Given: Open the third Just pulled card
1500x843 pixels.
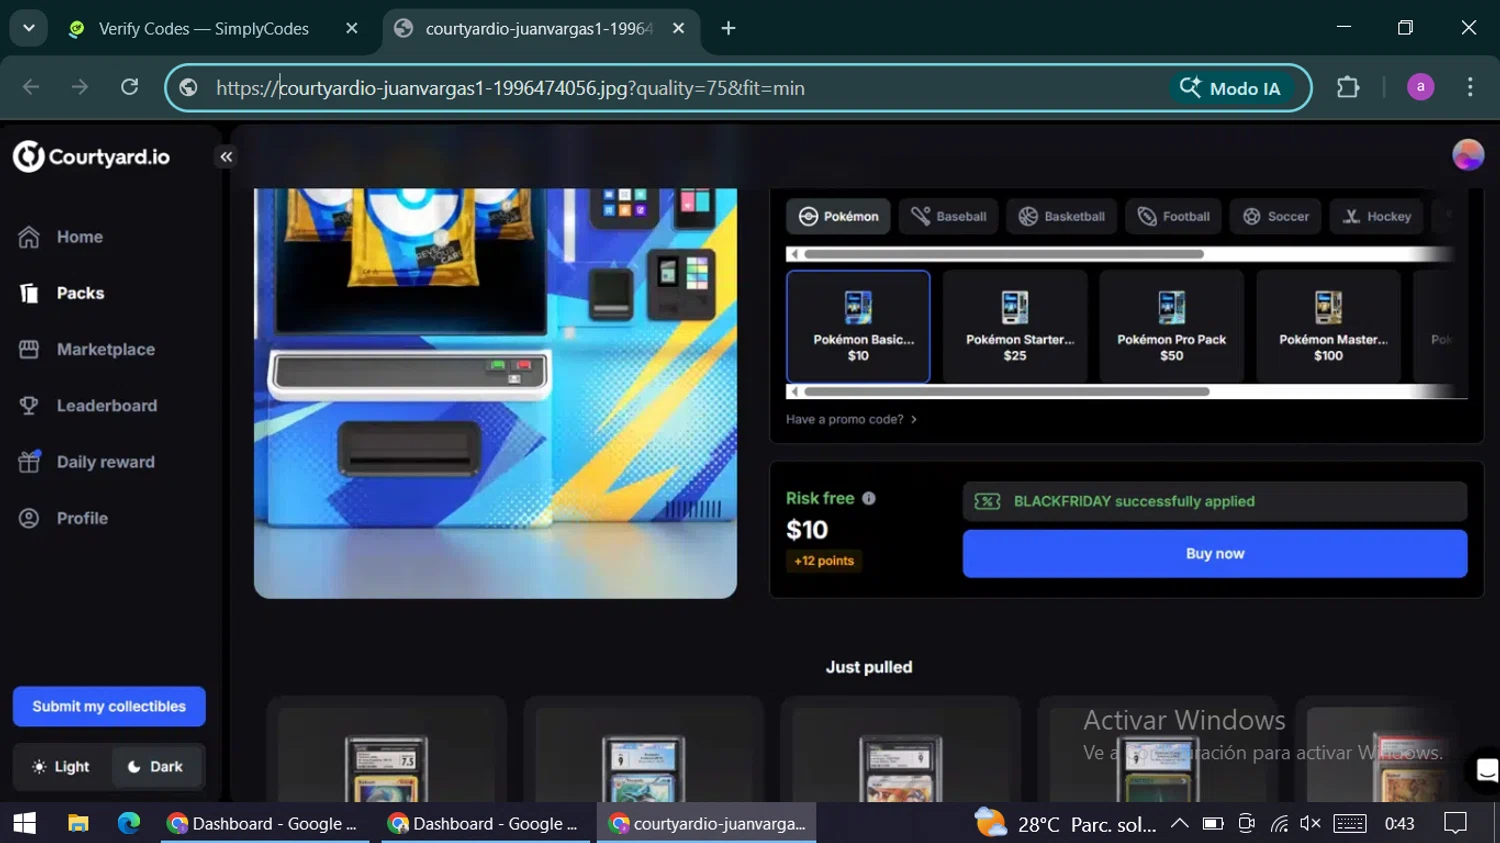Looking at the screenshot, I should [900, 750].
